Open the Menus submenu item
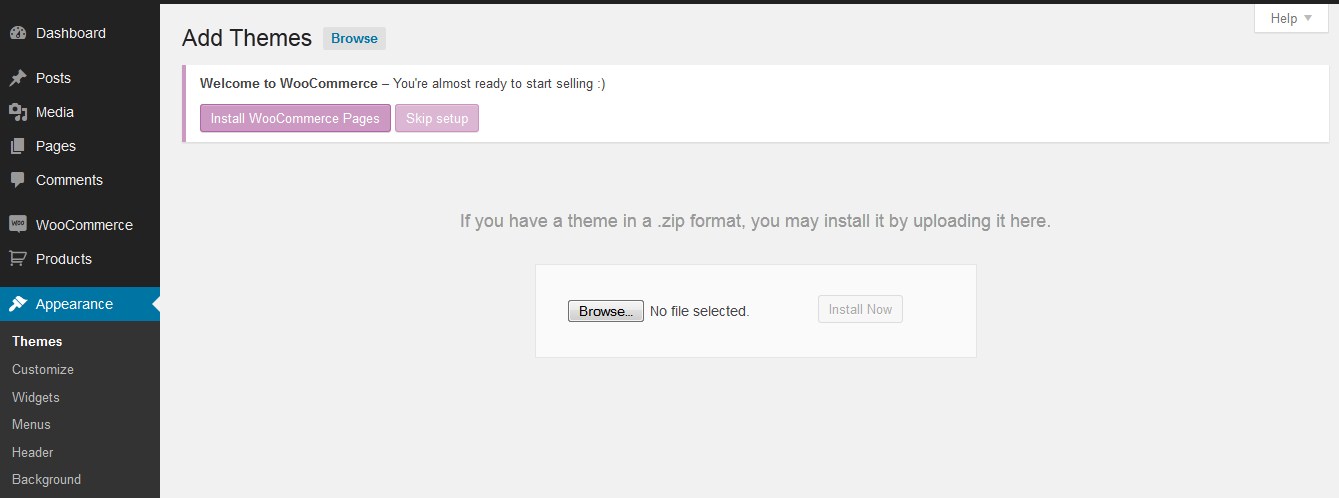The width and height of the screenshot is (1339, 498). (31, 425)
